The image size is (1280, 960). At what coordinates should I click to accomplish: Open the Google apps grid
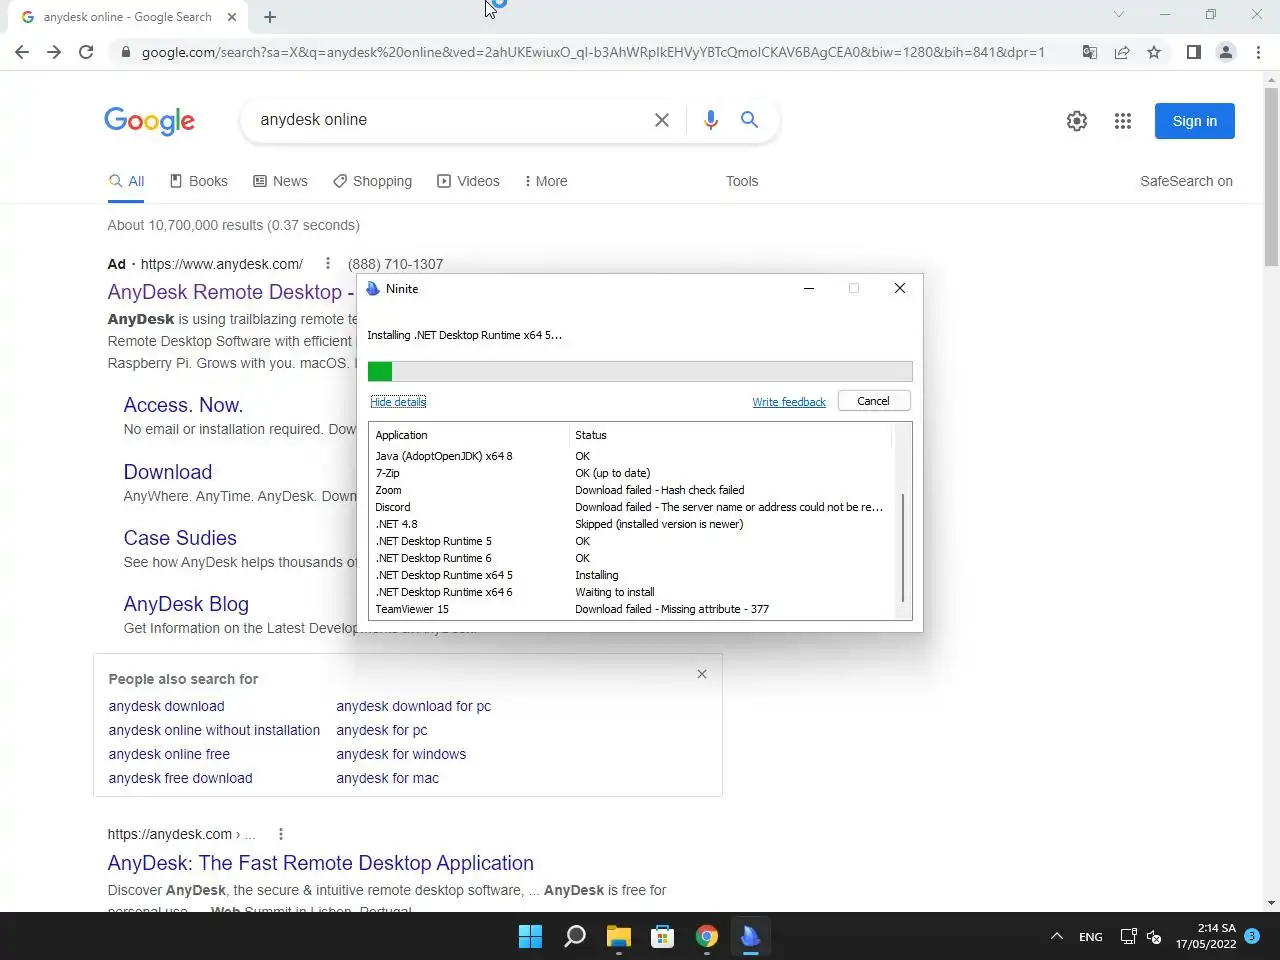[x=1123, y=121]
